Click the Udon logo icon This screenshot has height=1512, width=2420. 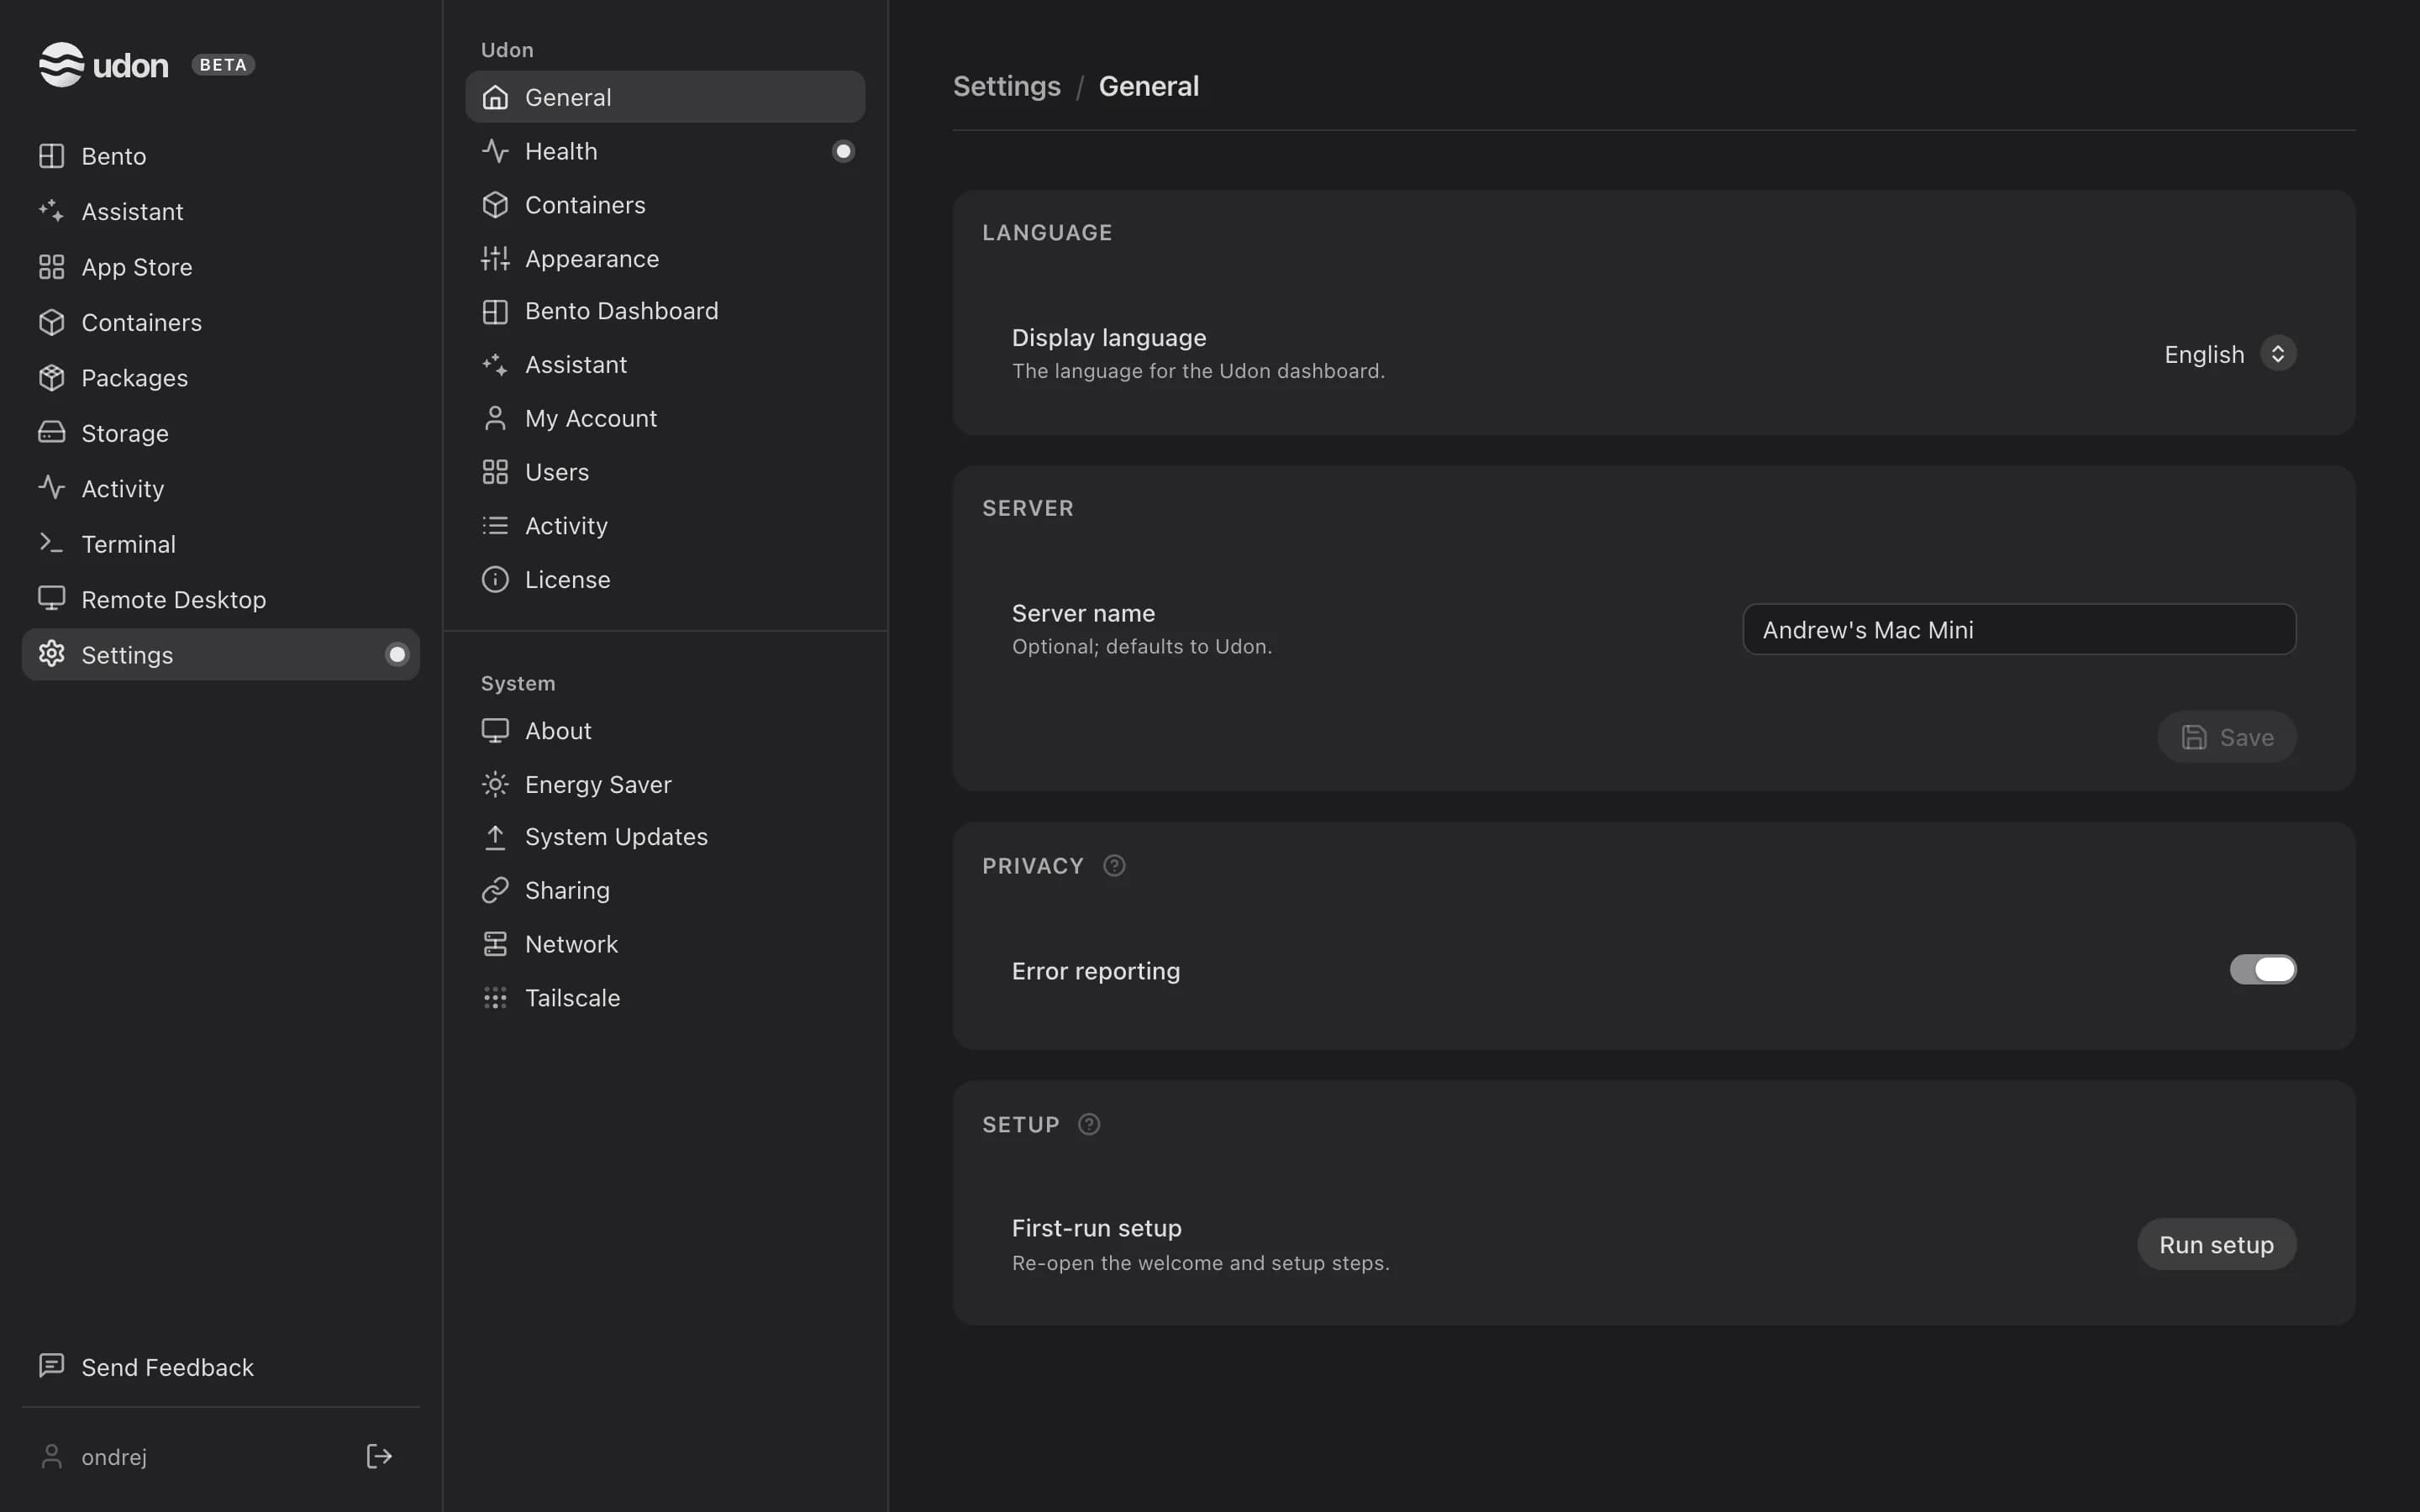(61, 65)
